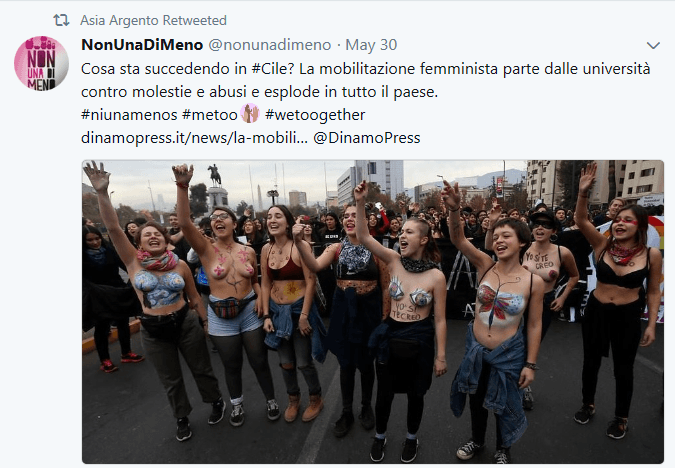
Task: Click the retweet icon above the tweet
Action: click(x=61, y=20)
